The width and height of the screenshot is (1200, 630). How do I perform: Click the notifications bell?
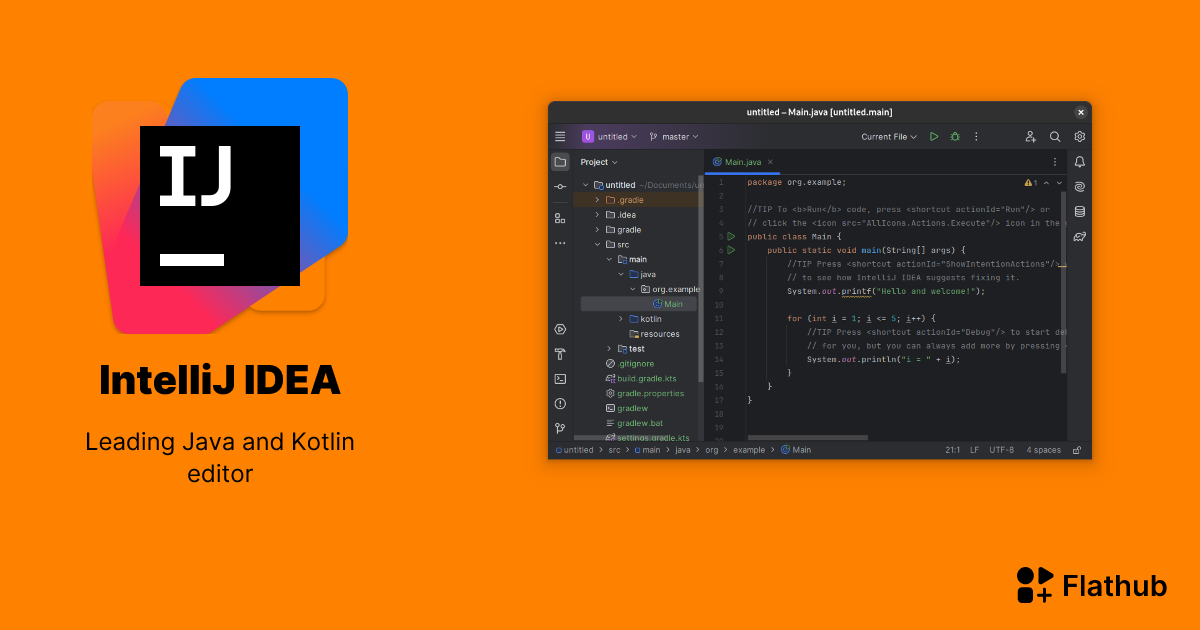coord(1079,161)
